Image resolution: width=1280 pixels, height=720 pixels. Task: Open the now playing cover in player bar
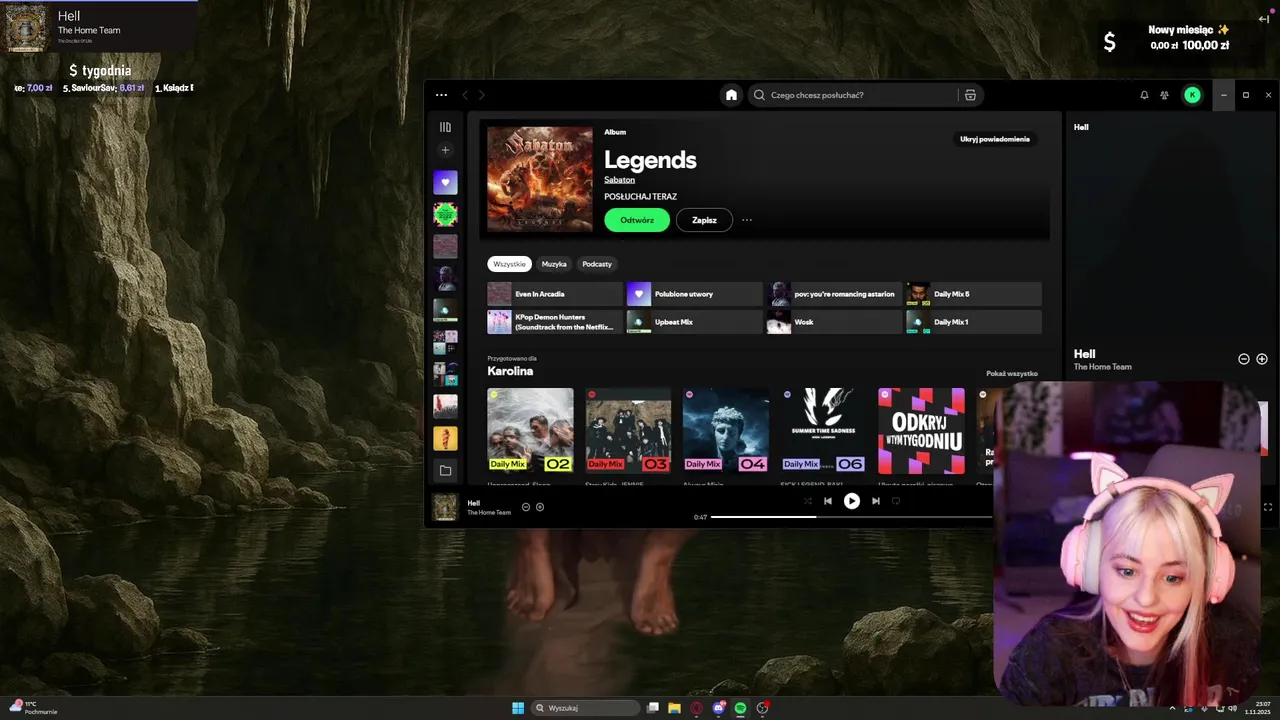445,507
